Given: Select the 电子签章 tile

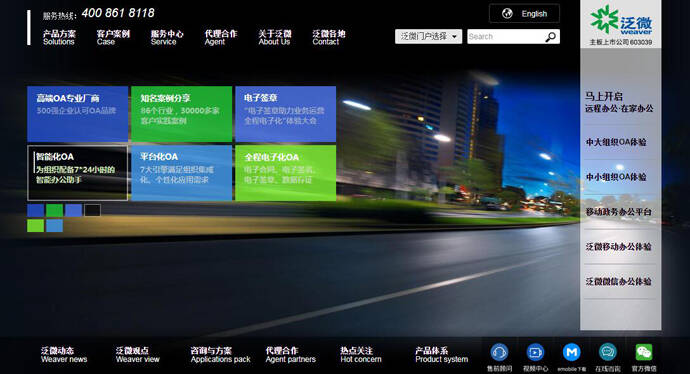Looking at the screenshot, I should click(286, 114).
